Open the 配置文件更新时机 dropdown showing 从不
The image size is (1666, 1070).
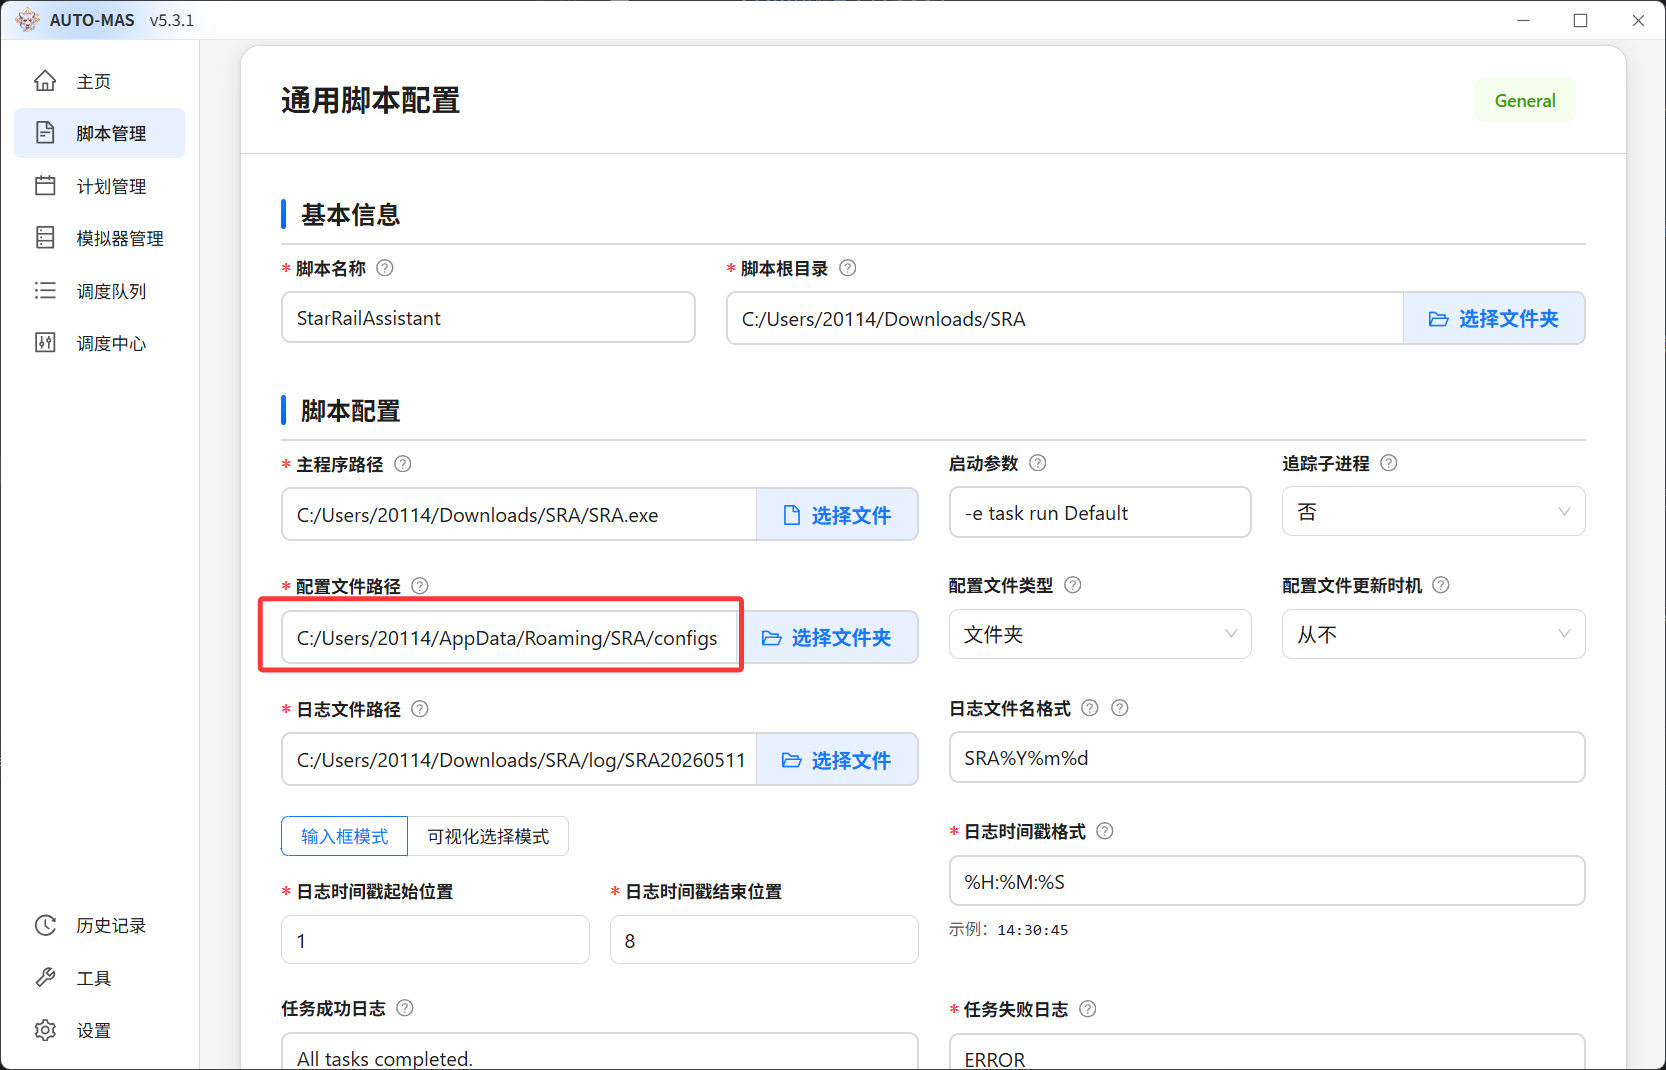point(1433,634)
